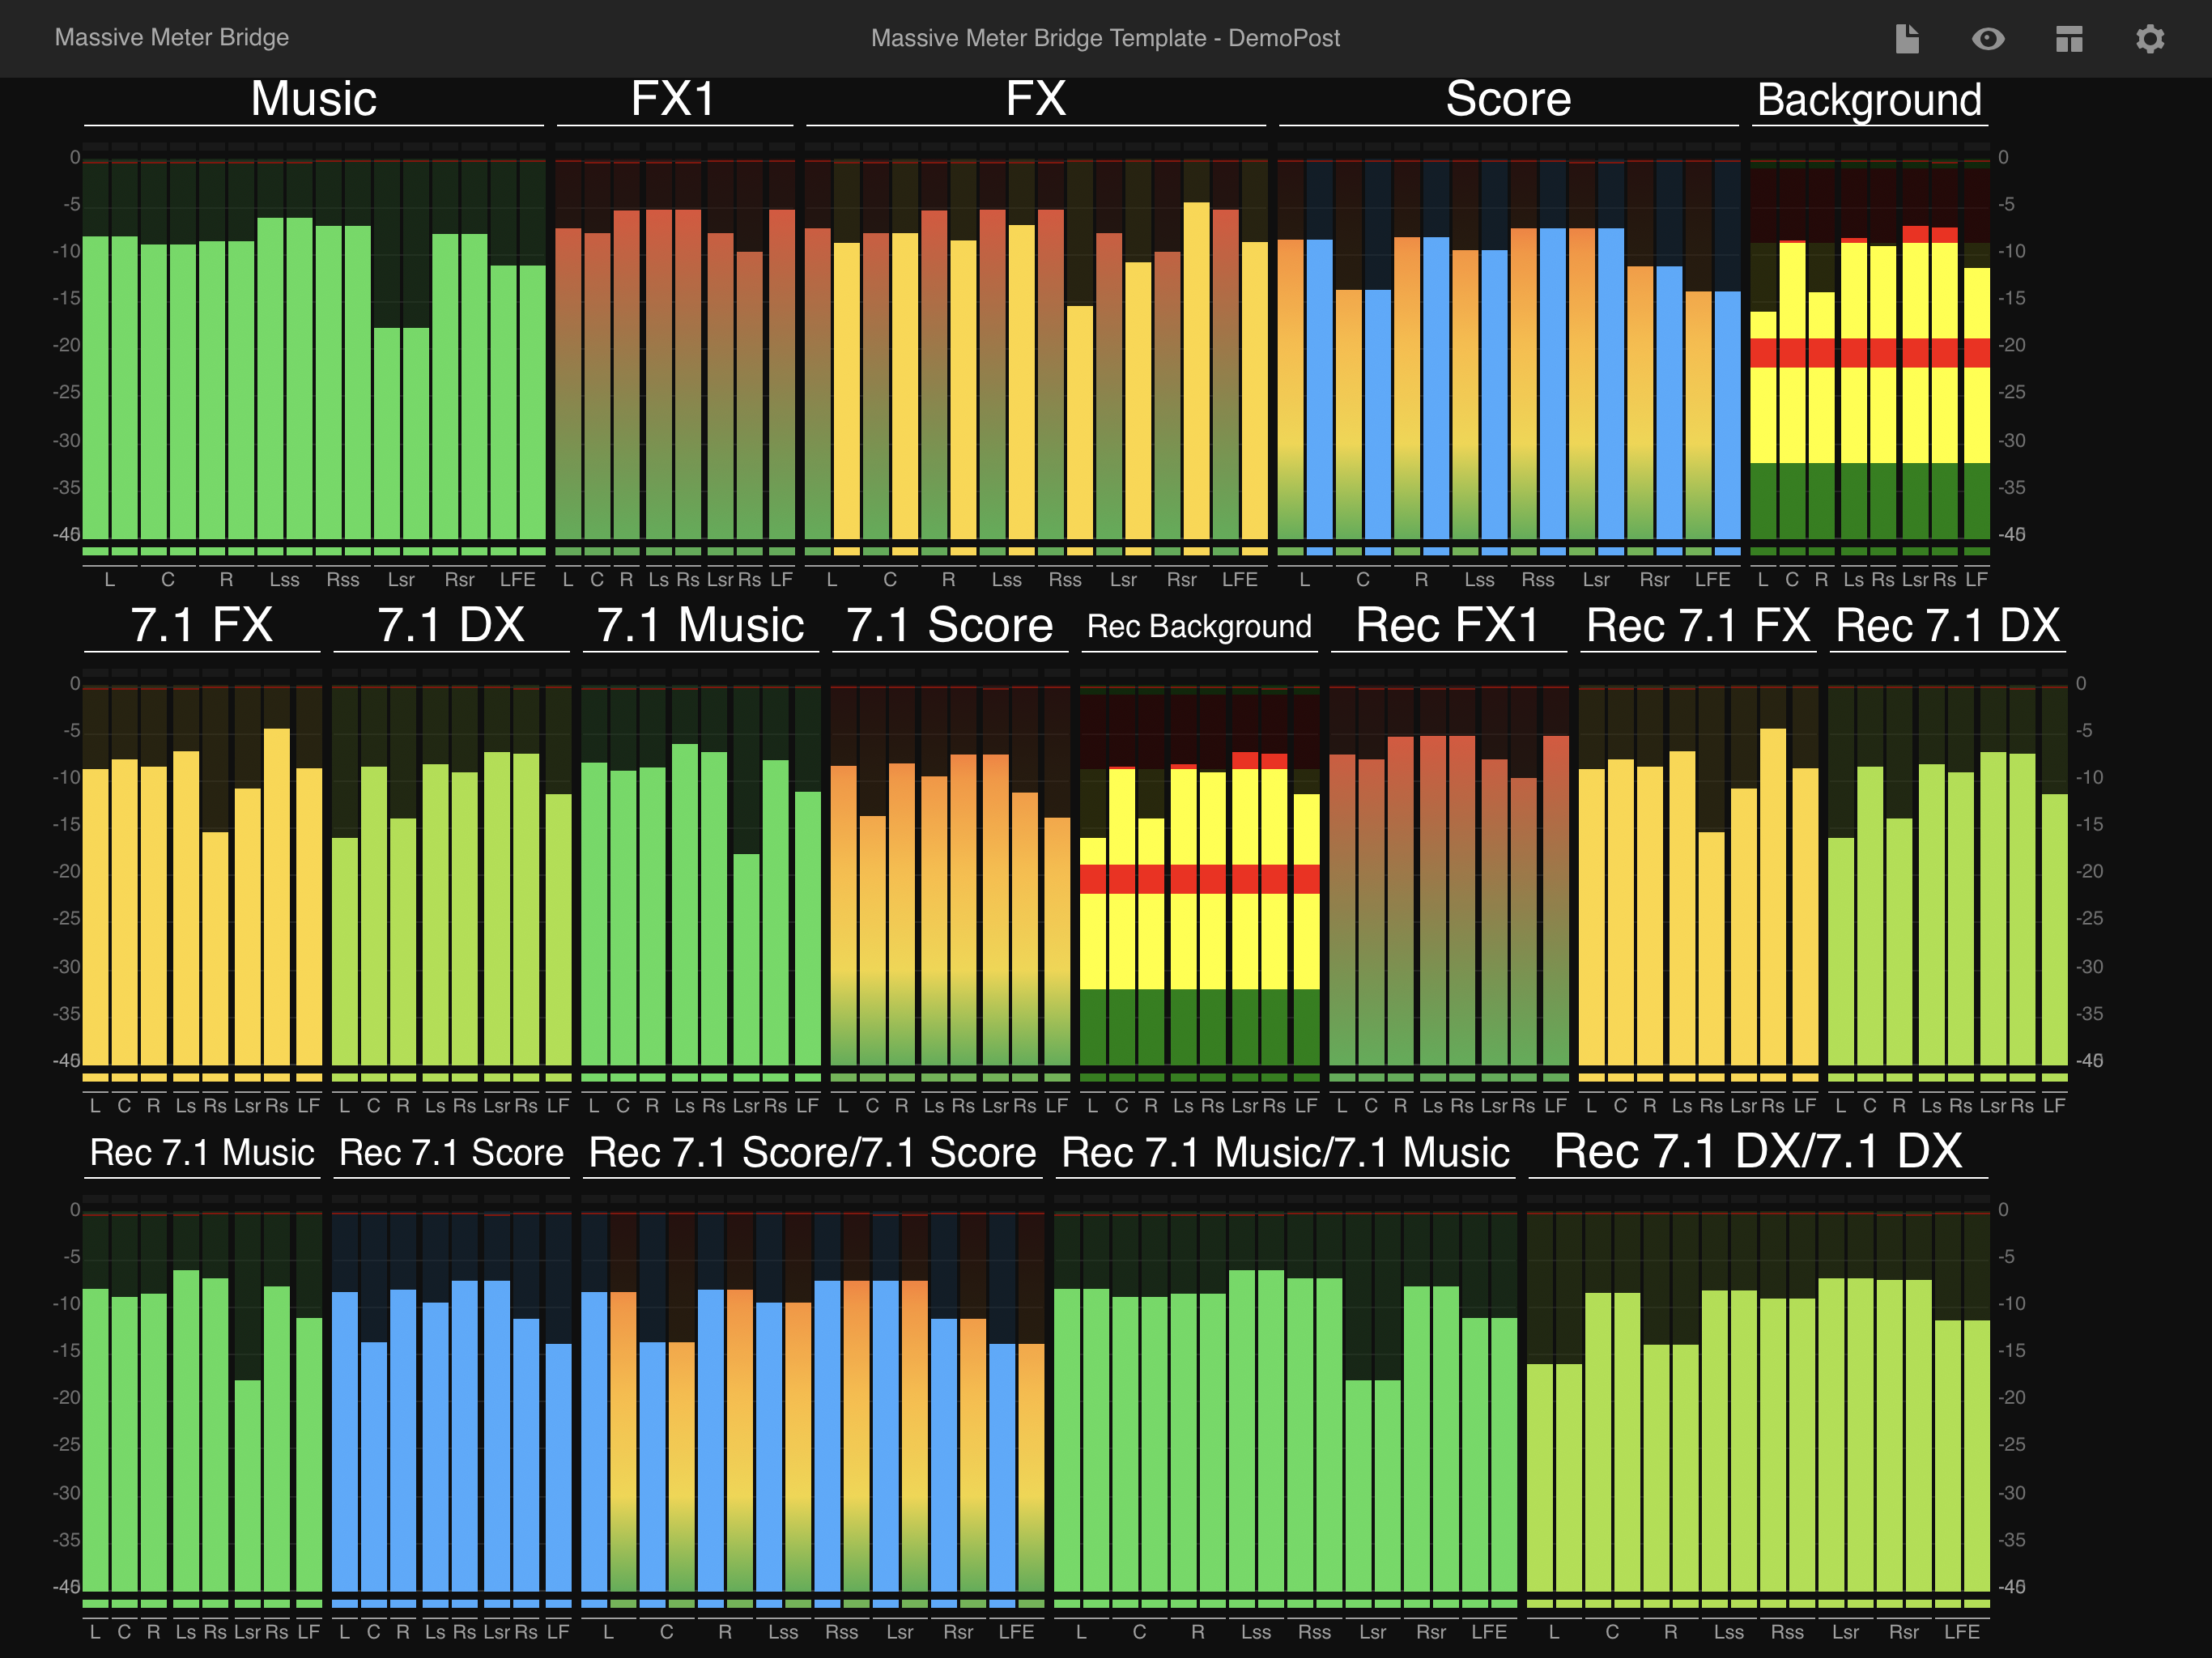
Task: Open the settings gear icon
Action: click(x=2150, y=39)
